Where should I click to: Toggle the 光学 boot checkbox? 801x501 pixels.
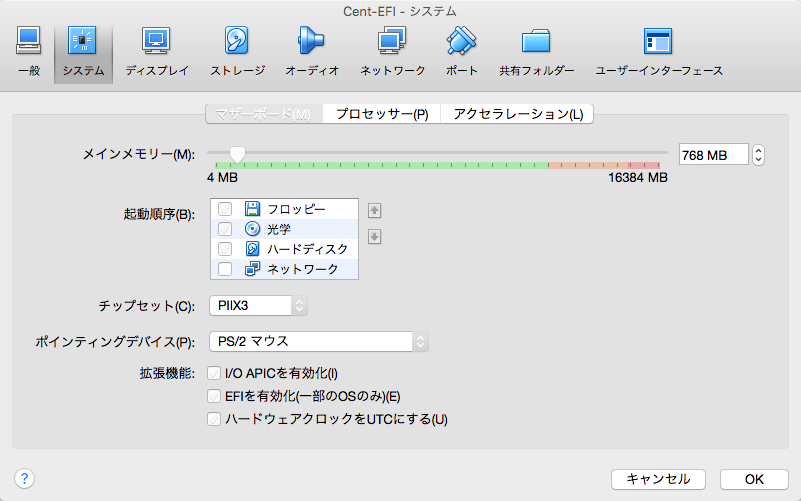pos(225,229)
